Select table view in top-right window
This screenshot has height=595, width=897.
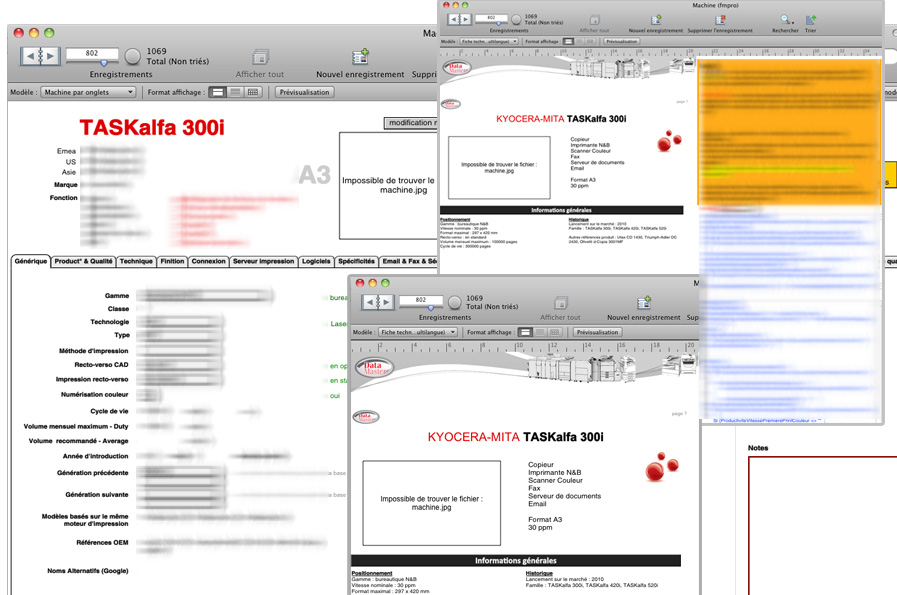click(590, 41)
